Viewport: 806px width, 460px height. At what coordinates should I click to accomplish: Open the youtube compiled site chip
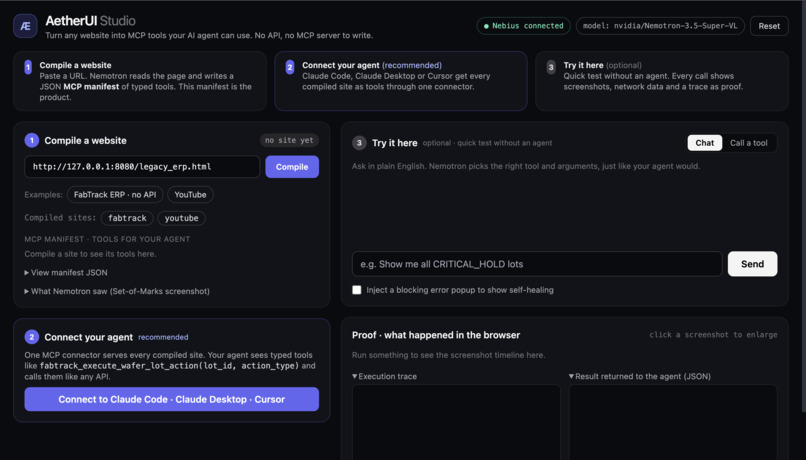[181, 218]
